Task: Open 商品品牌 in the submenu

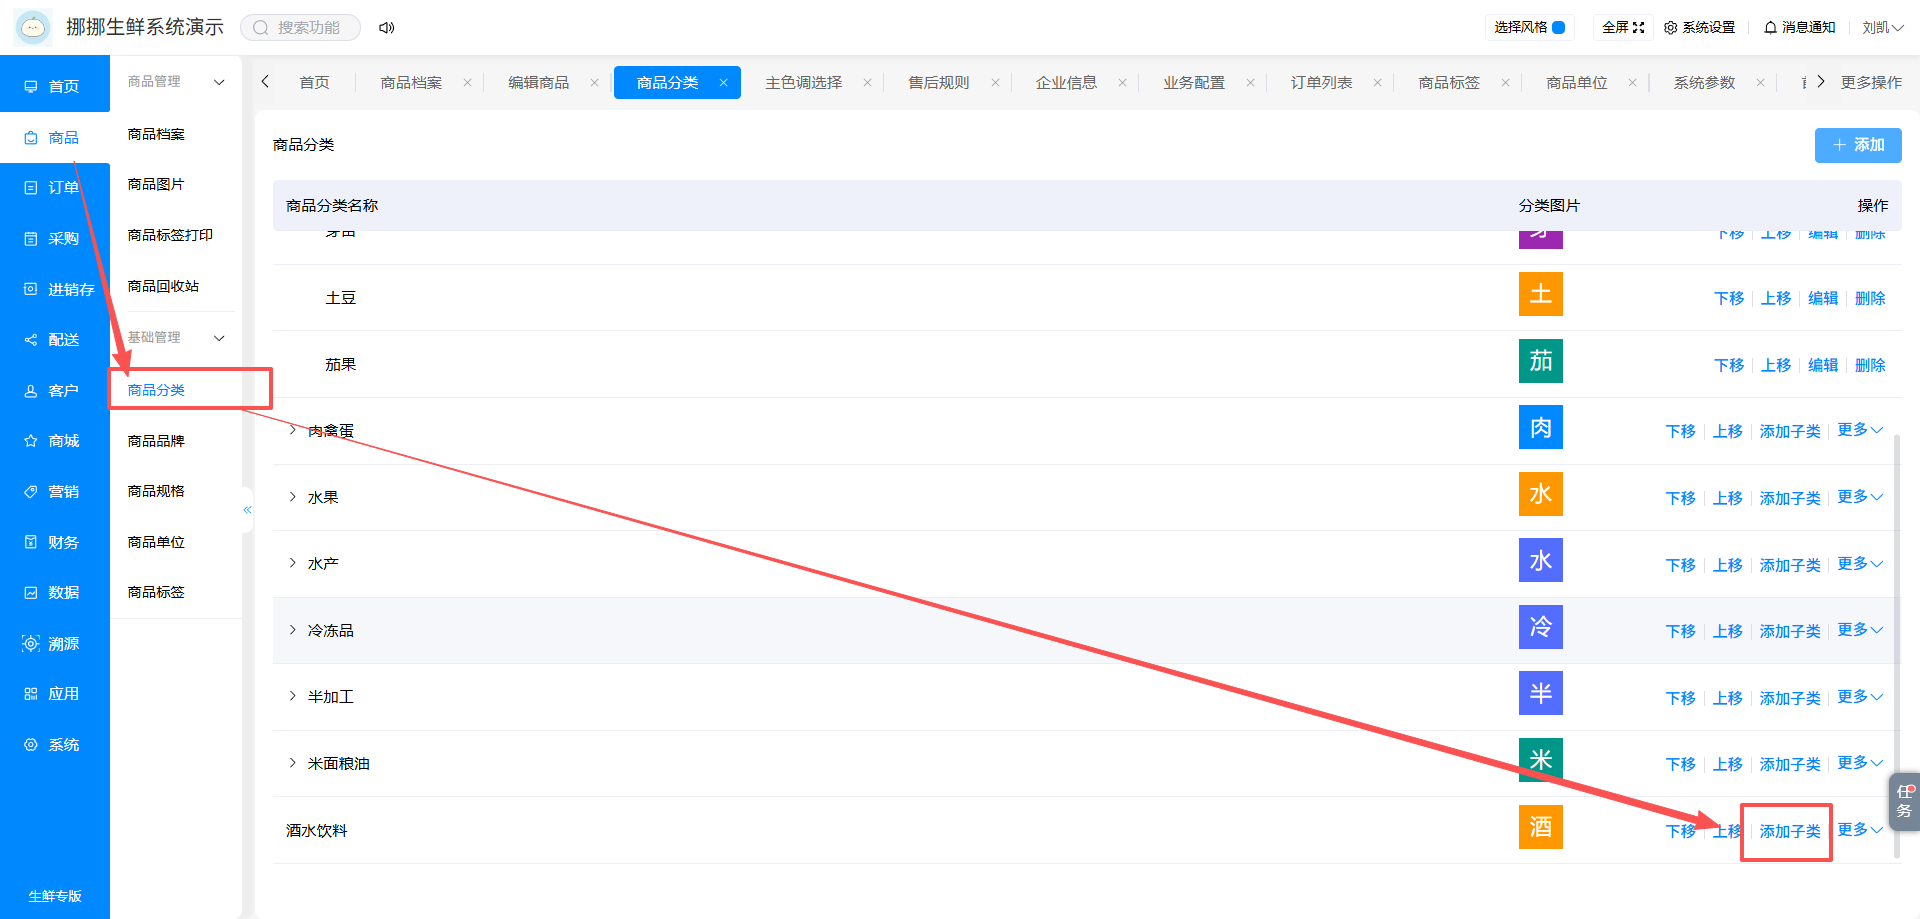Action: click(x=156, y=441)
